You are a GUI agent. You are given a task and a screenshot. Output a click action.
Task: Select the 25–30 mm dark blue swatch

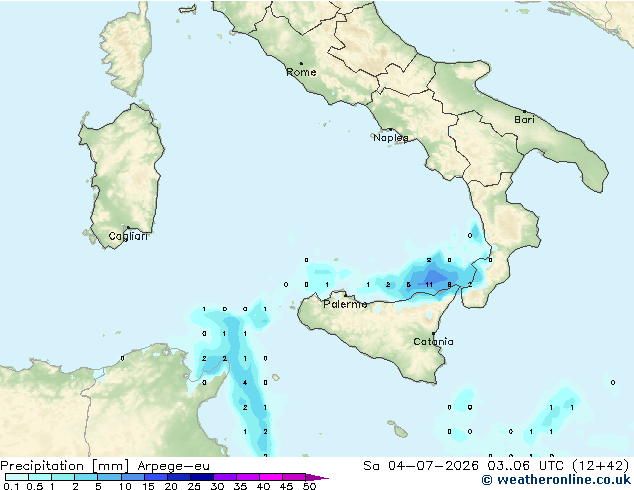coord(202,477)
